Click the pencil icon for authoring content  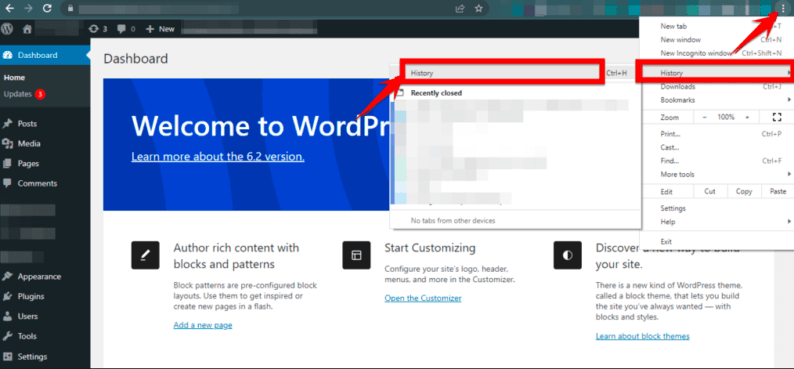tap(145, 255)
